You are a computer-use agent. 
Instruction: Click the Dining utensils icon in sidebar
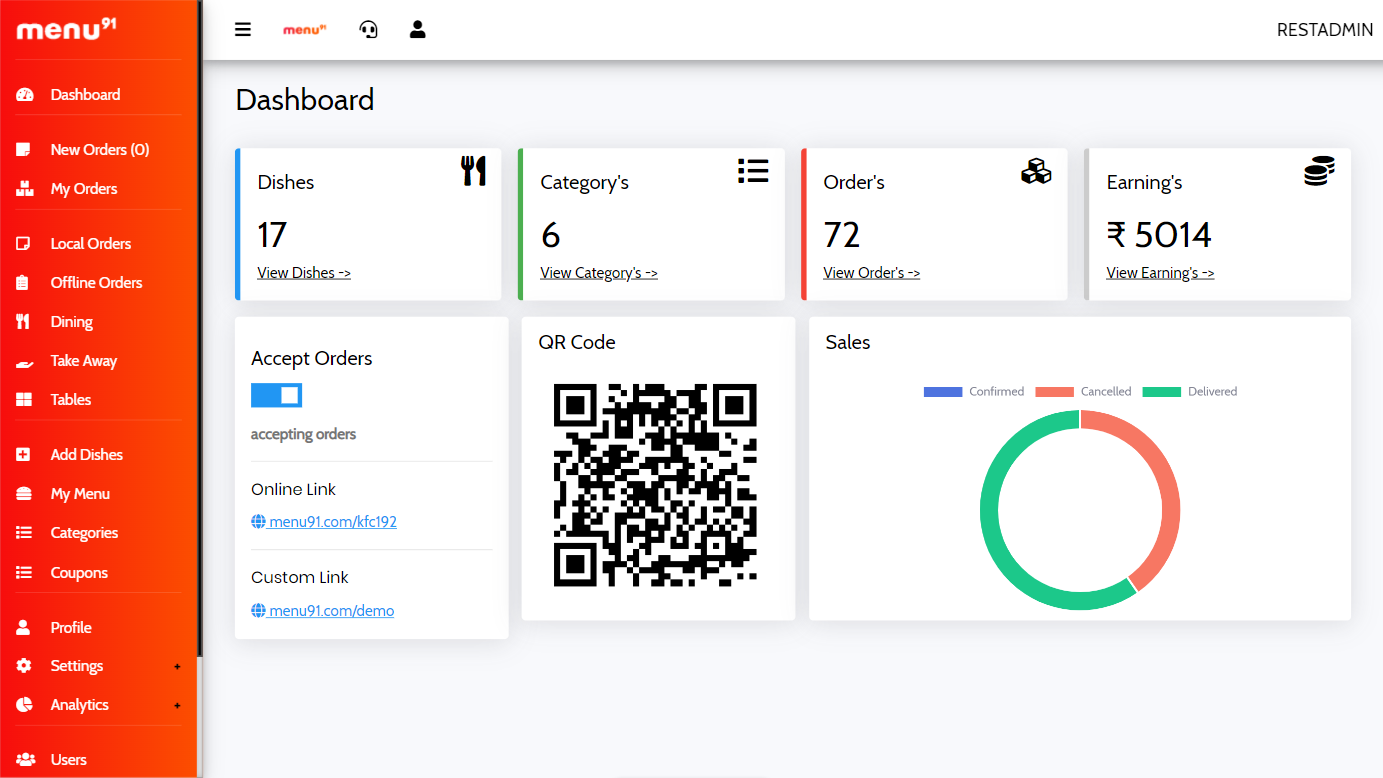23,322
